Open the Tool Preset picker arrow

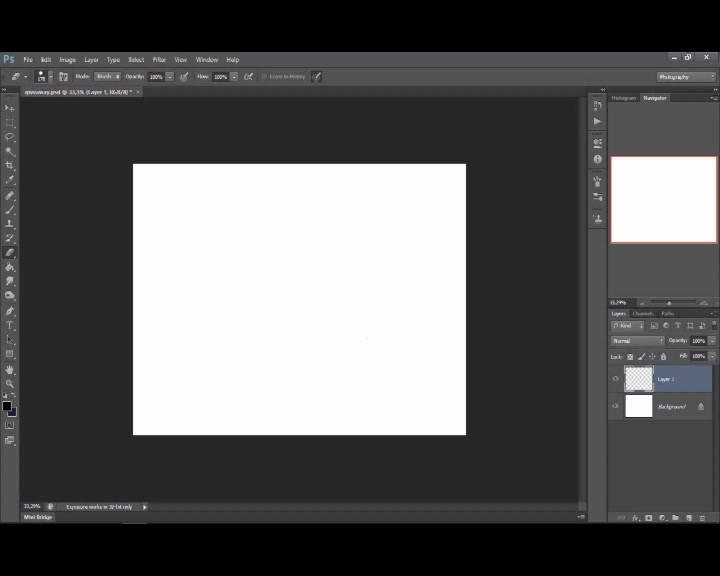click(25, 77)
